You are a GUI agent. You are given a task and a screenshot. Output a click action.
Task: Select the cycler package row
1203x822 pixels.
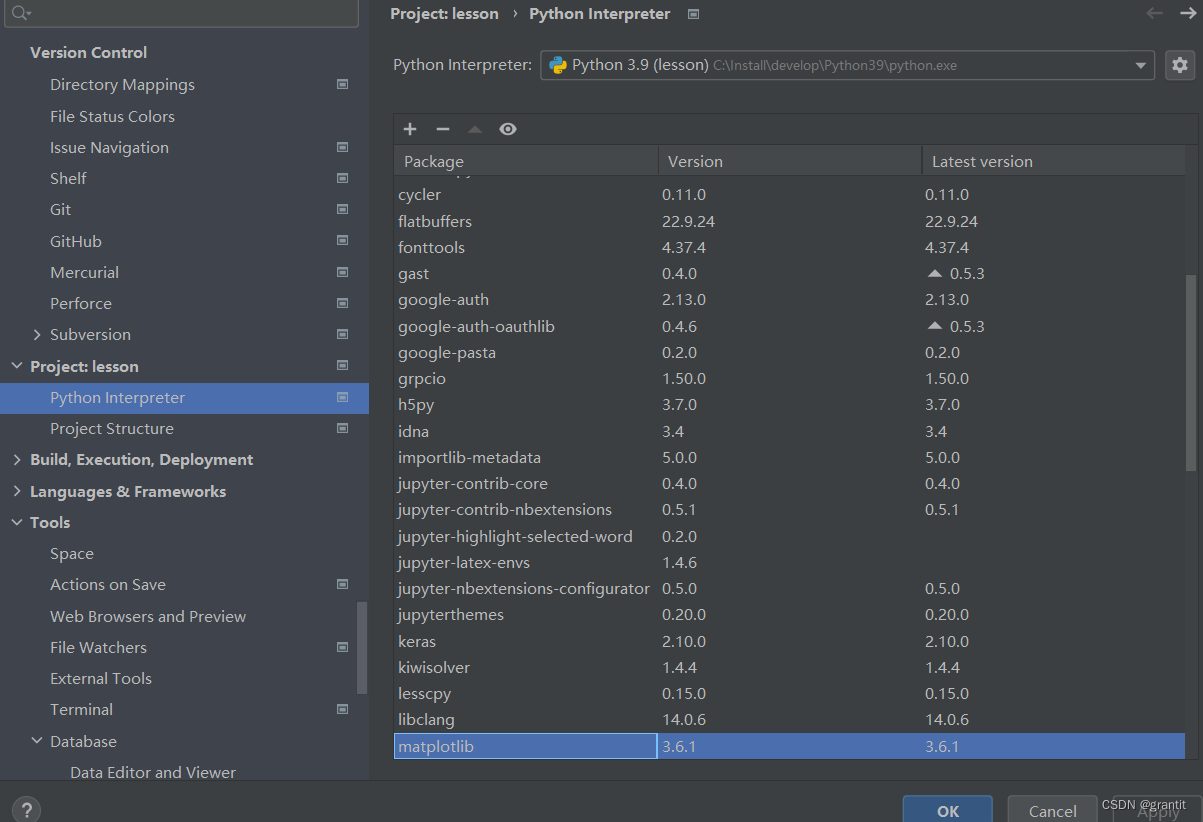point(790,195)
